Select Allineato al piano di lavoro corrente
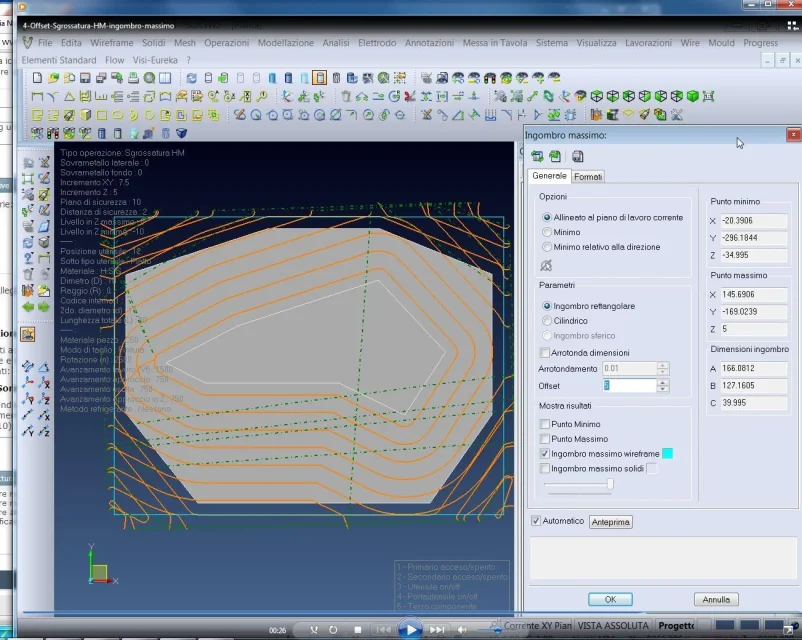This screenshot has height=640, width=802. (x=547, y=217)
